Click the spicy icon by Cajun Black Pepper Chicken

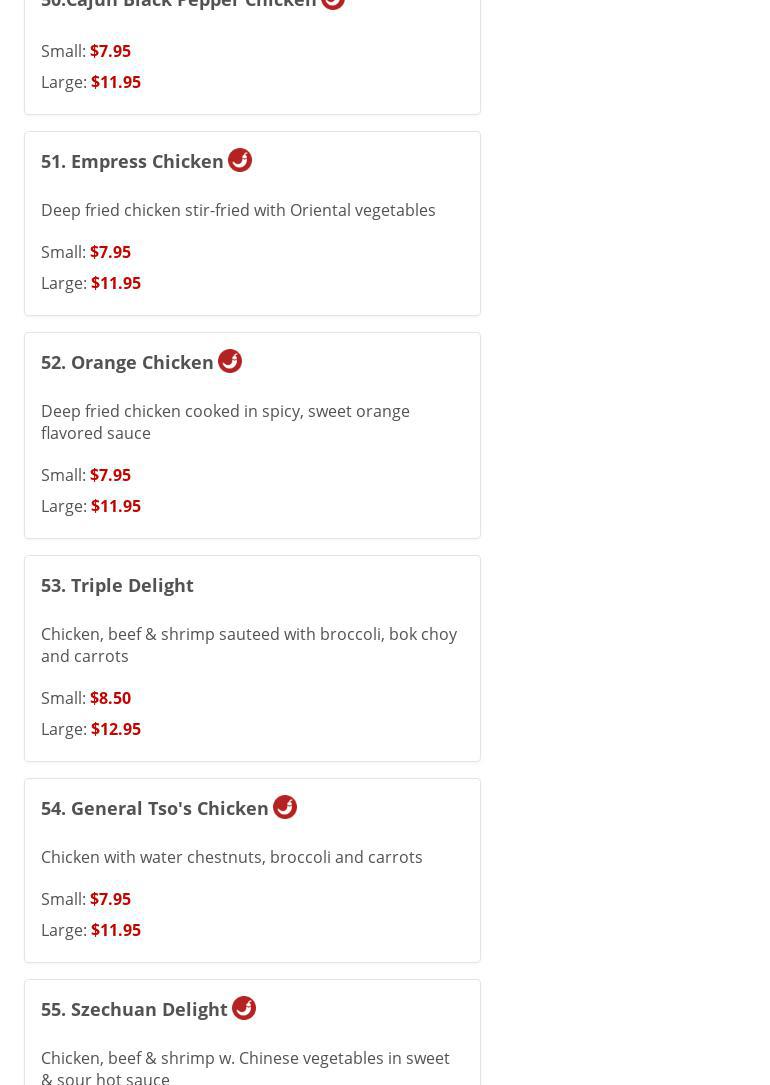tap(333, 3)
